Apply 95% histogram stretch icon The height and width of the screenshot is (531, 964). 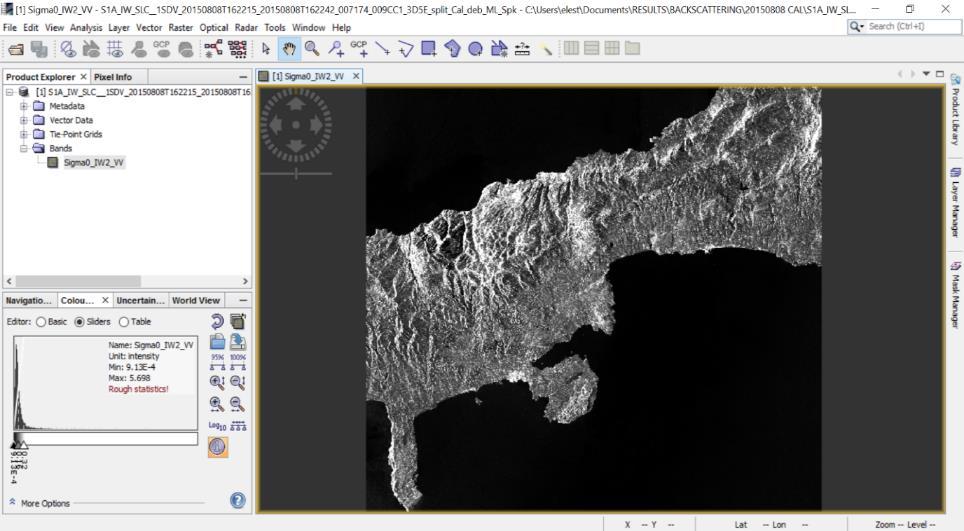tap(217, 362)
